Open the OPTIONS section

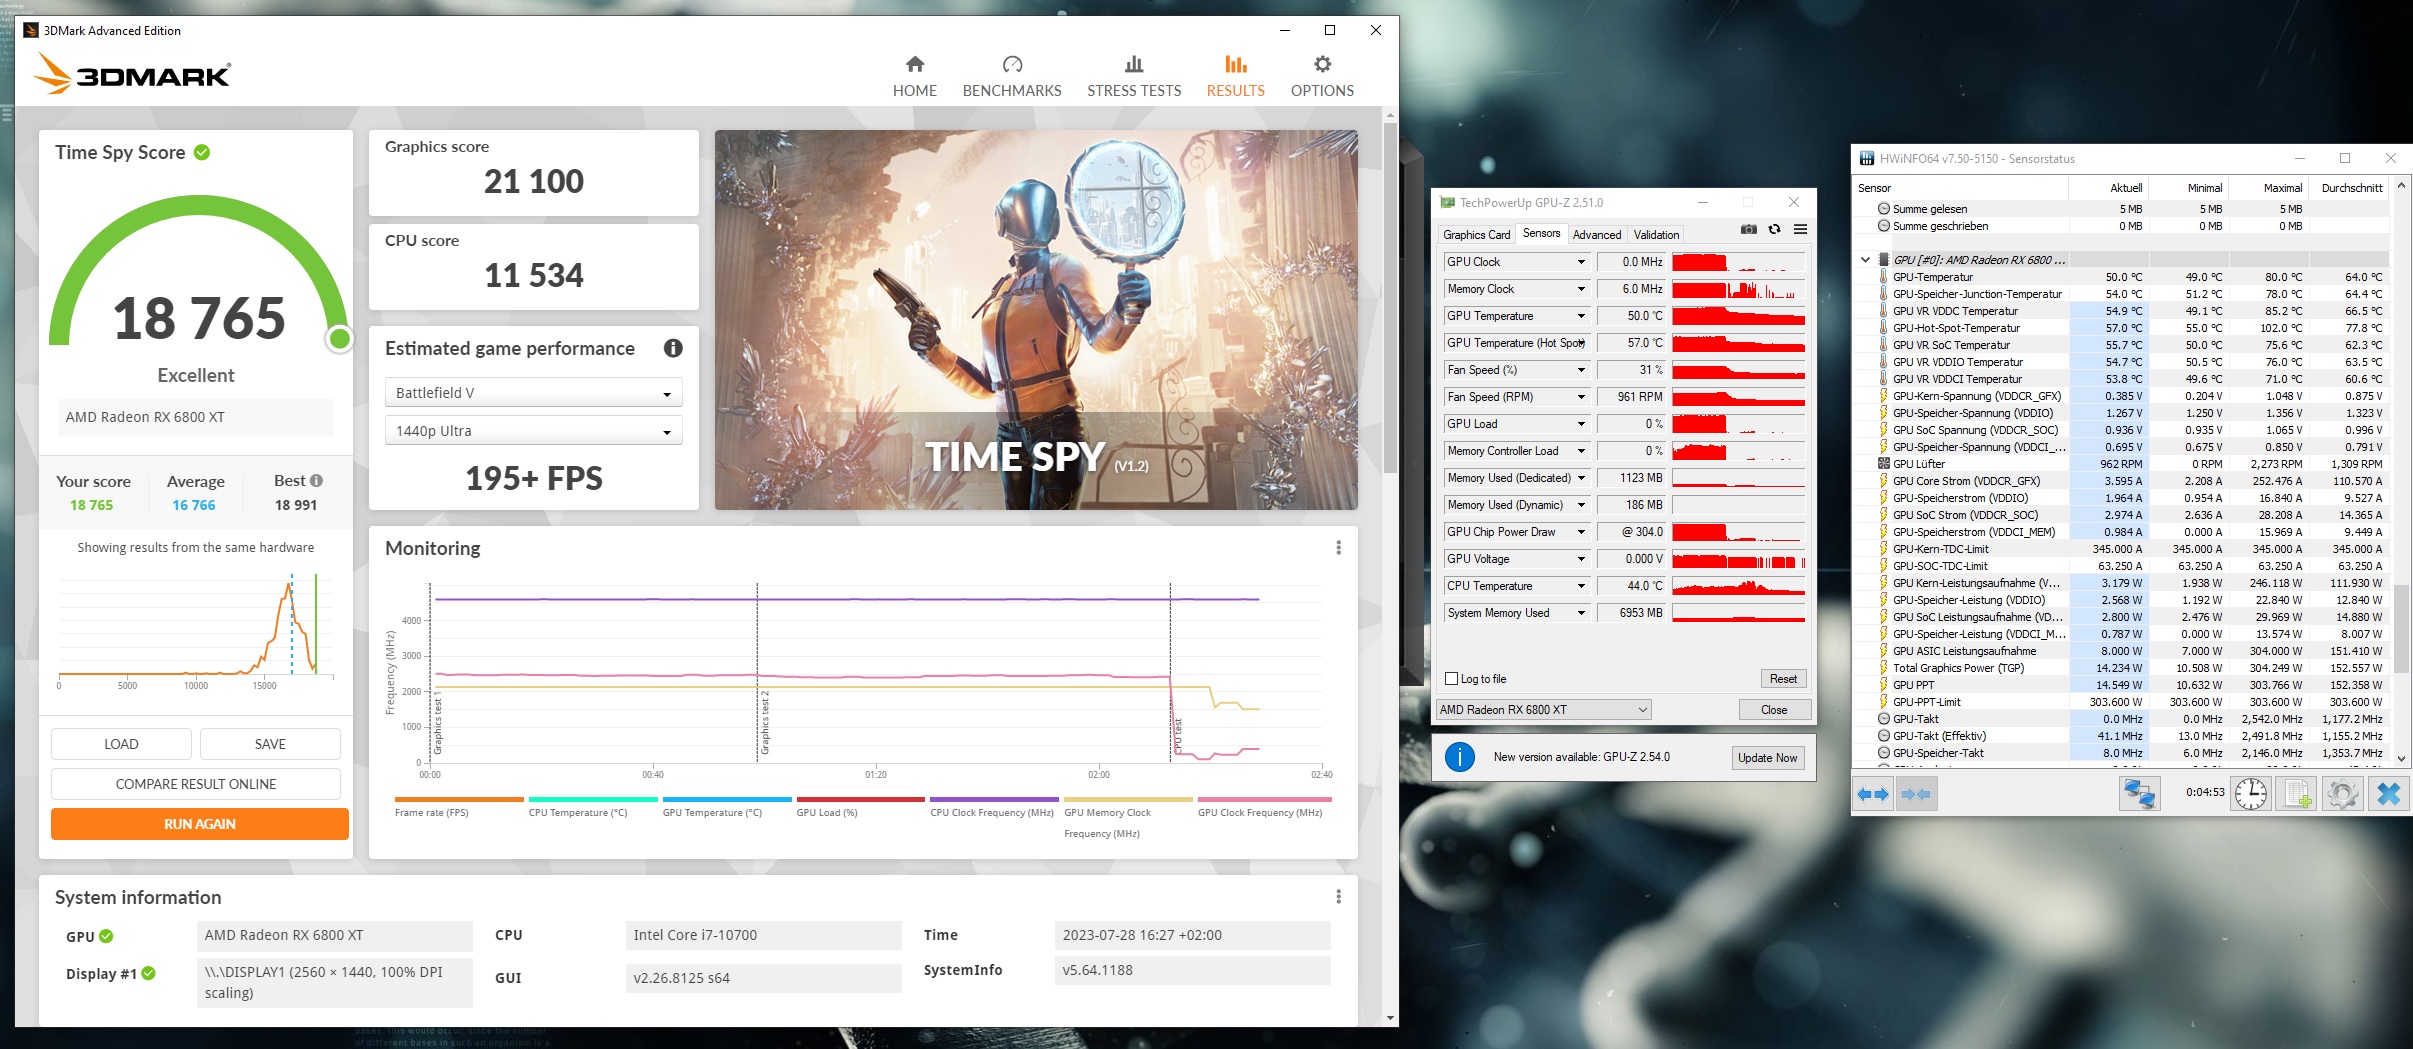pyautogui.click(x=1322, y=77)
